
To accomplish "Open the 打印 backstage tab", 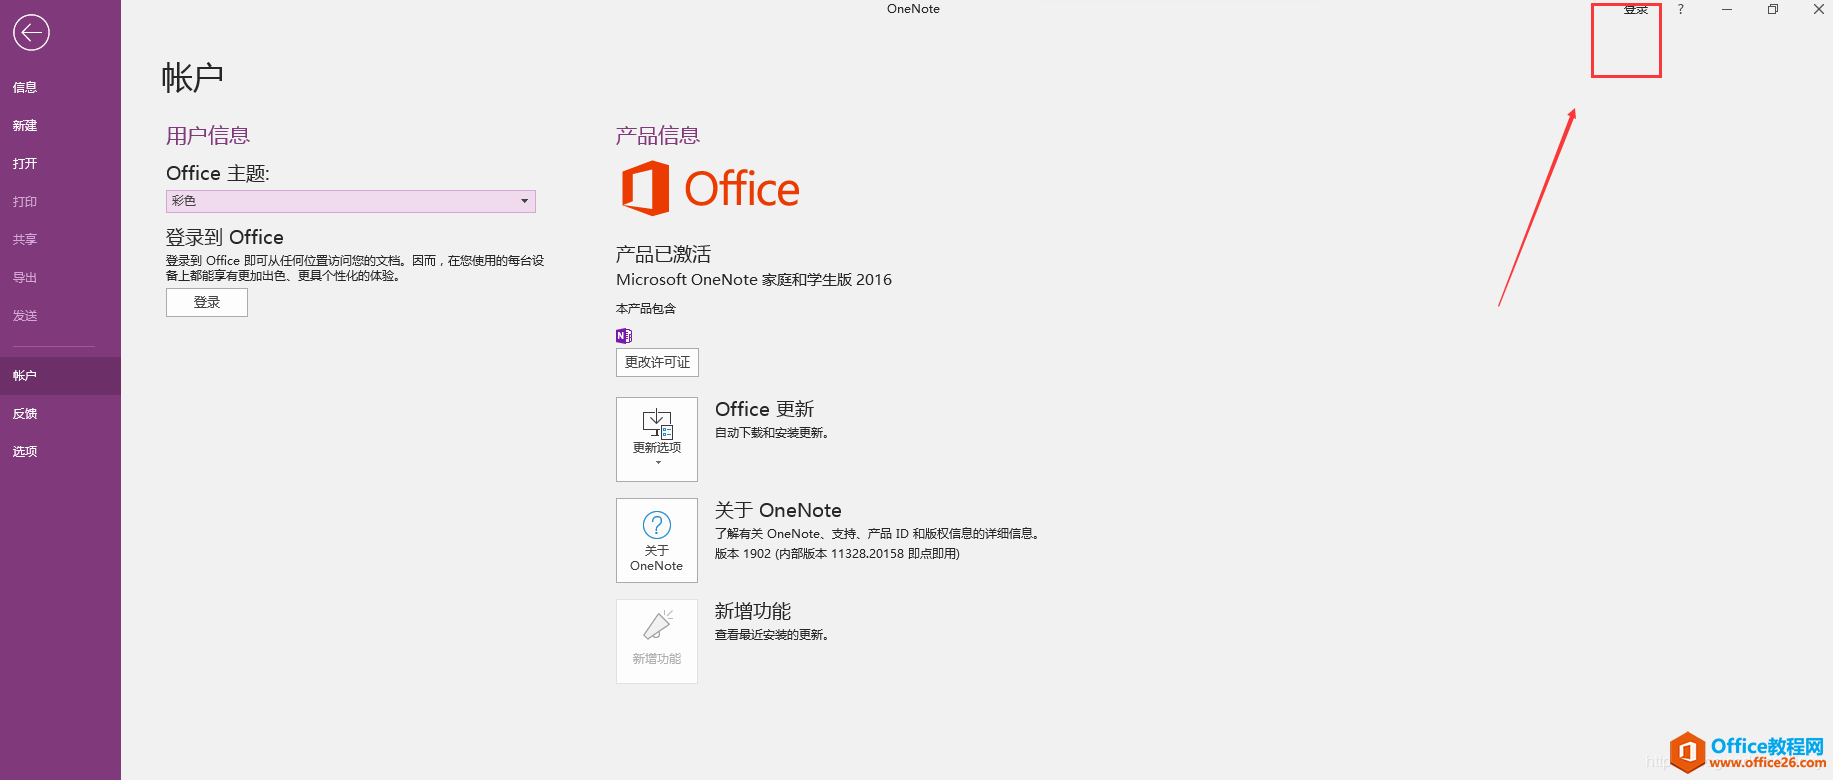I will (60, 201).
